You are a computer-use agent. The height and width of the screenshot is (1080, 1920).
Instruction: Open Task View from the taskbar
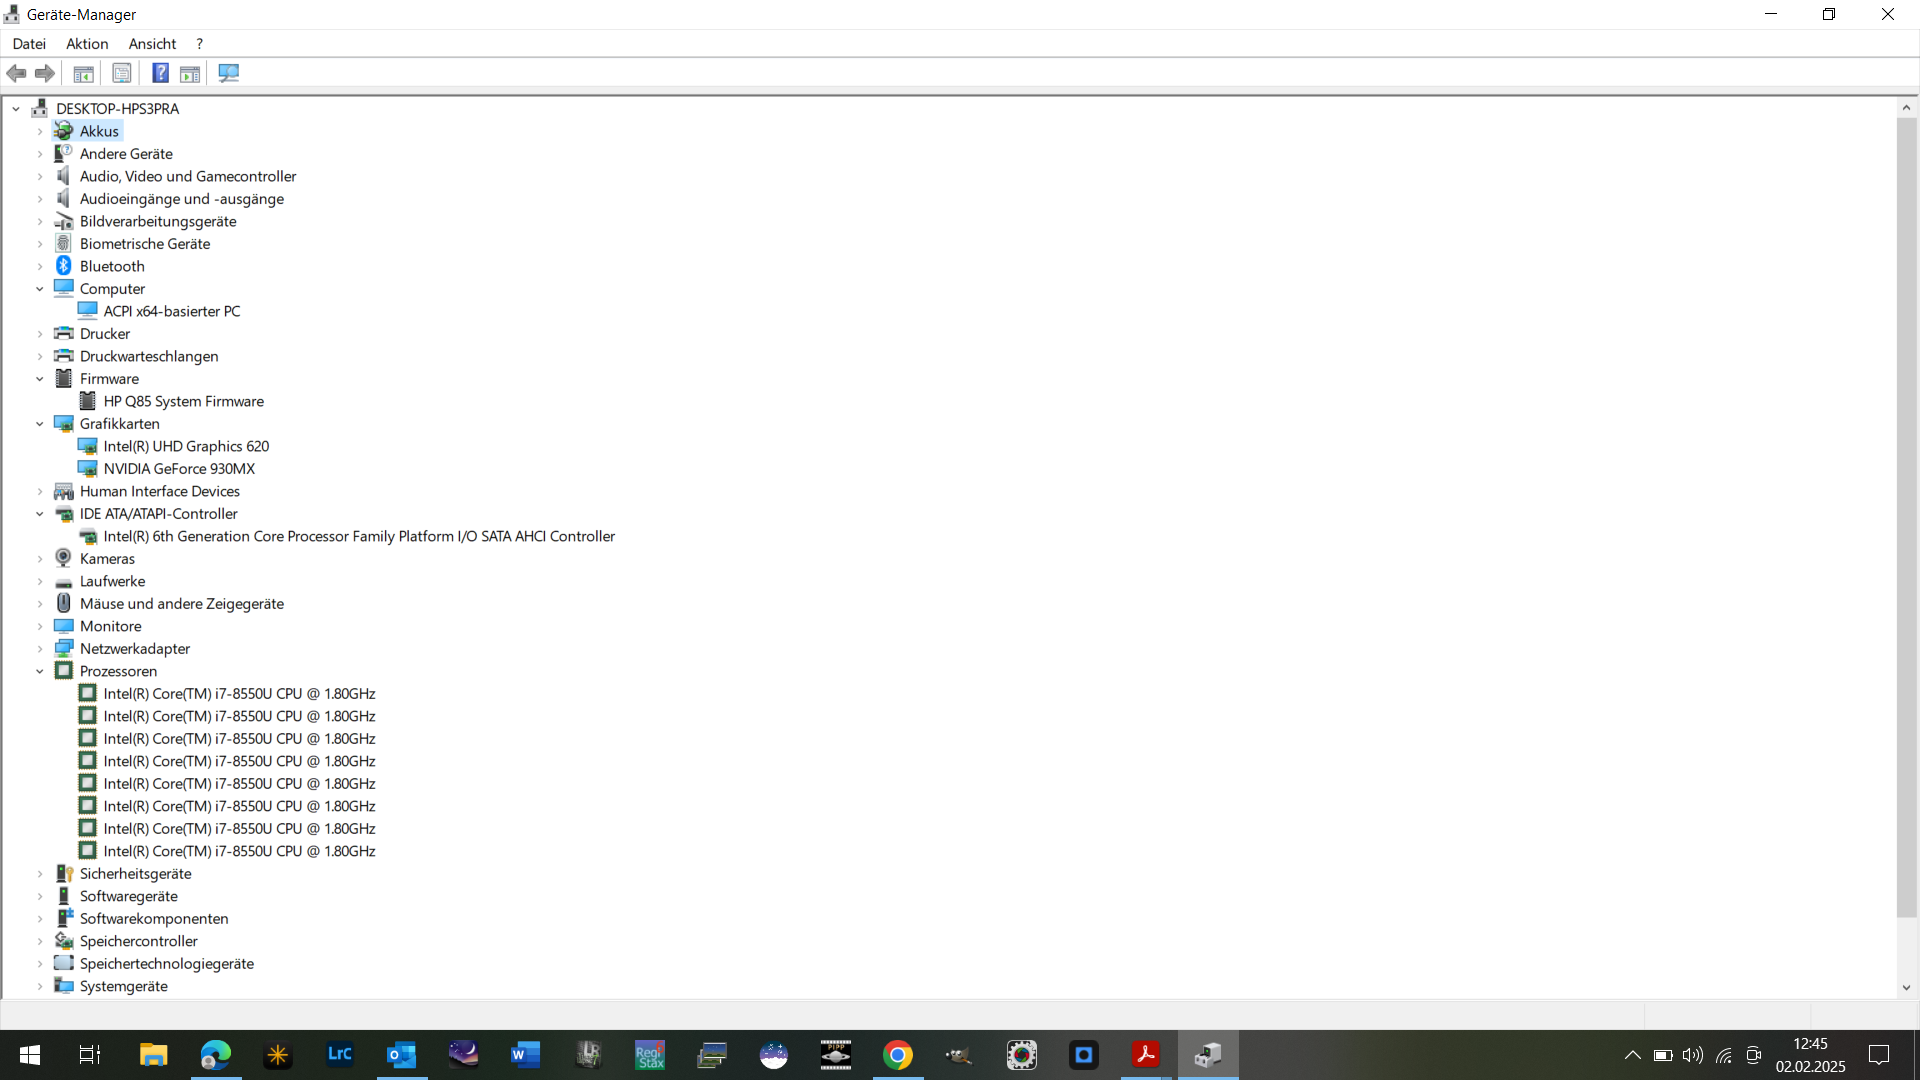point(90,1055)
